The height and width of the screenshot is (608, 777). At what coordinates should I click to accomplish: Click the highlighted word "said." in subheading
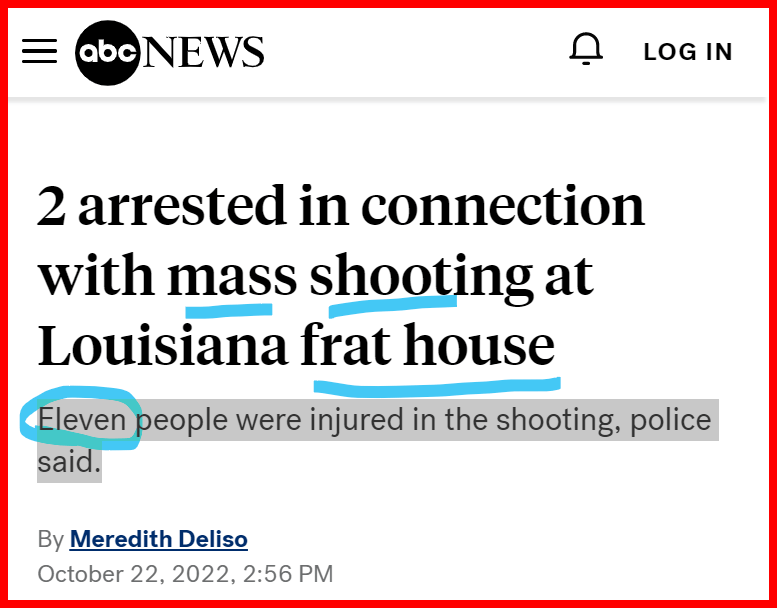tap(69, 463)
